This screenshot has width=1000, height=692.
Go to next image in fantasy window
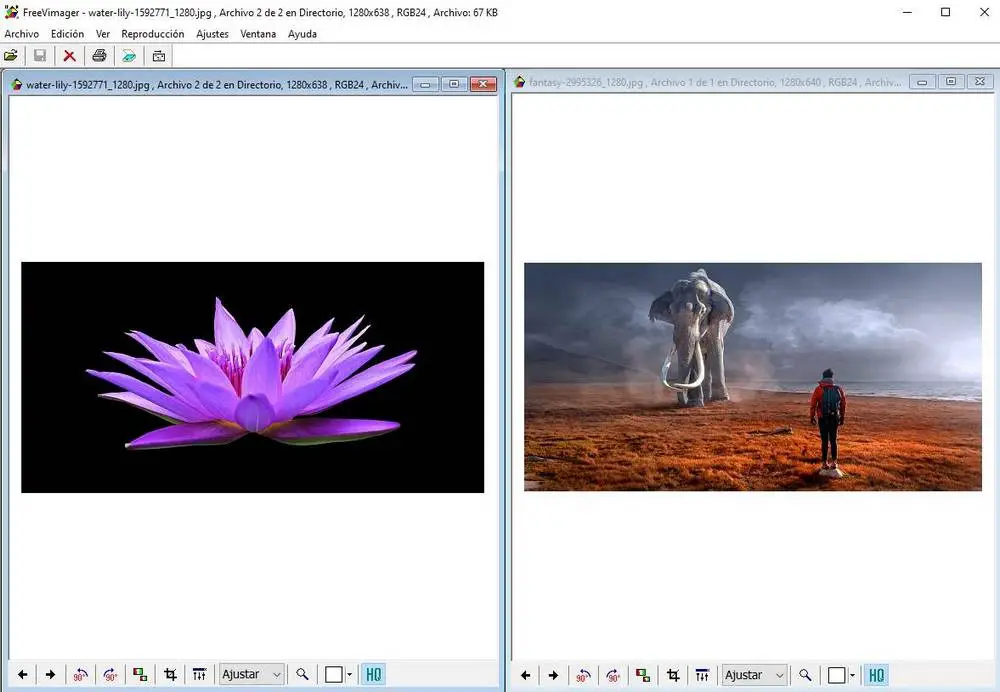click(x=554, y=675)
